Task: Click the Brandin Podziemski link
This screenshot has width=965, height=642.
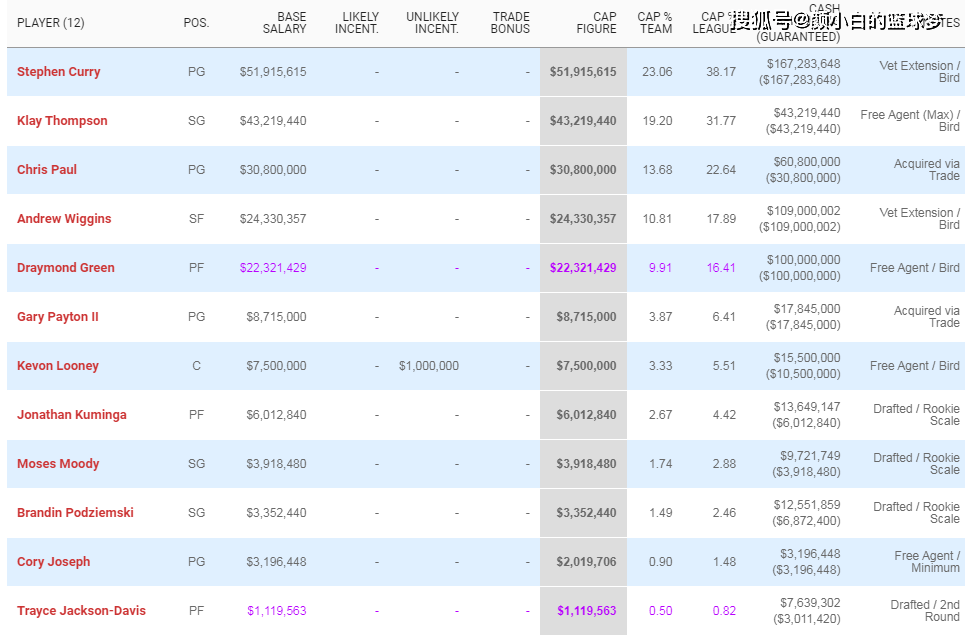Action: (x=75, y=512)
